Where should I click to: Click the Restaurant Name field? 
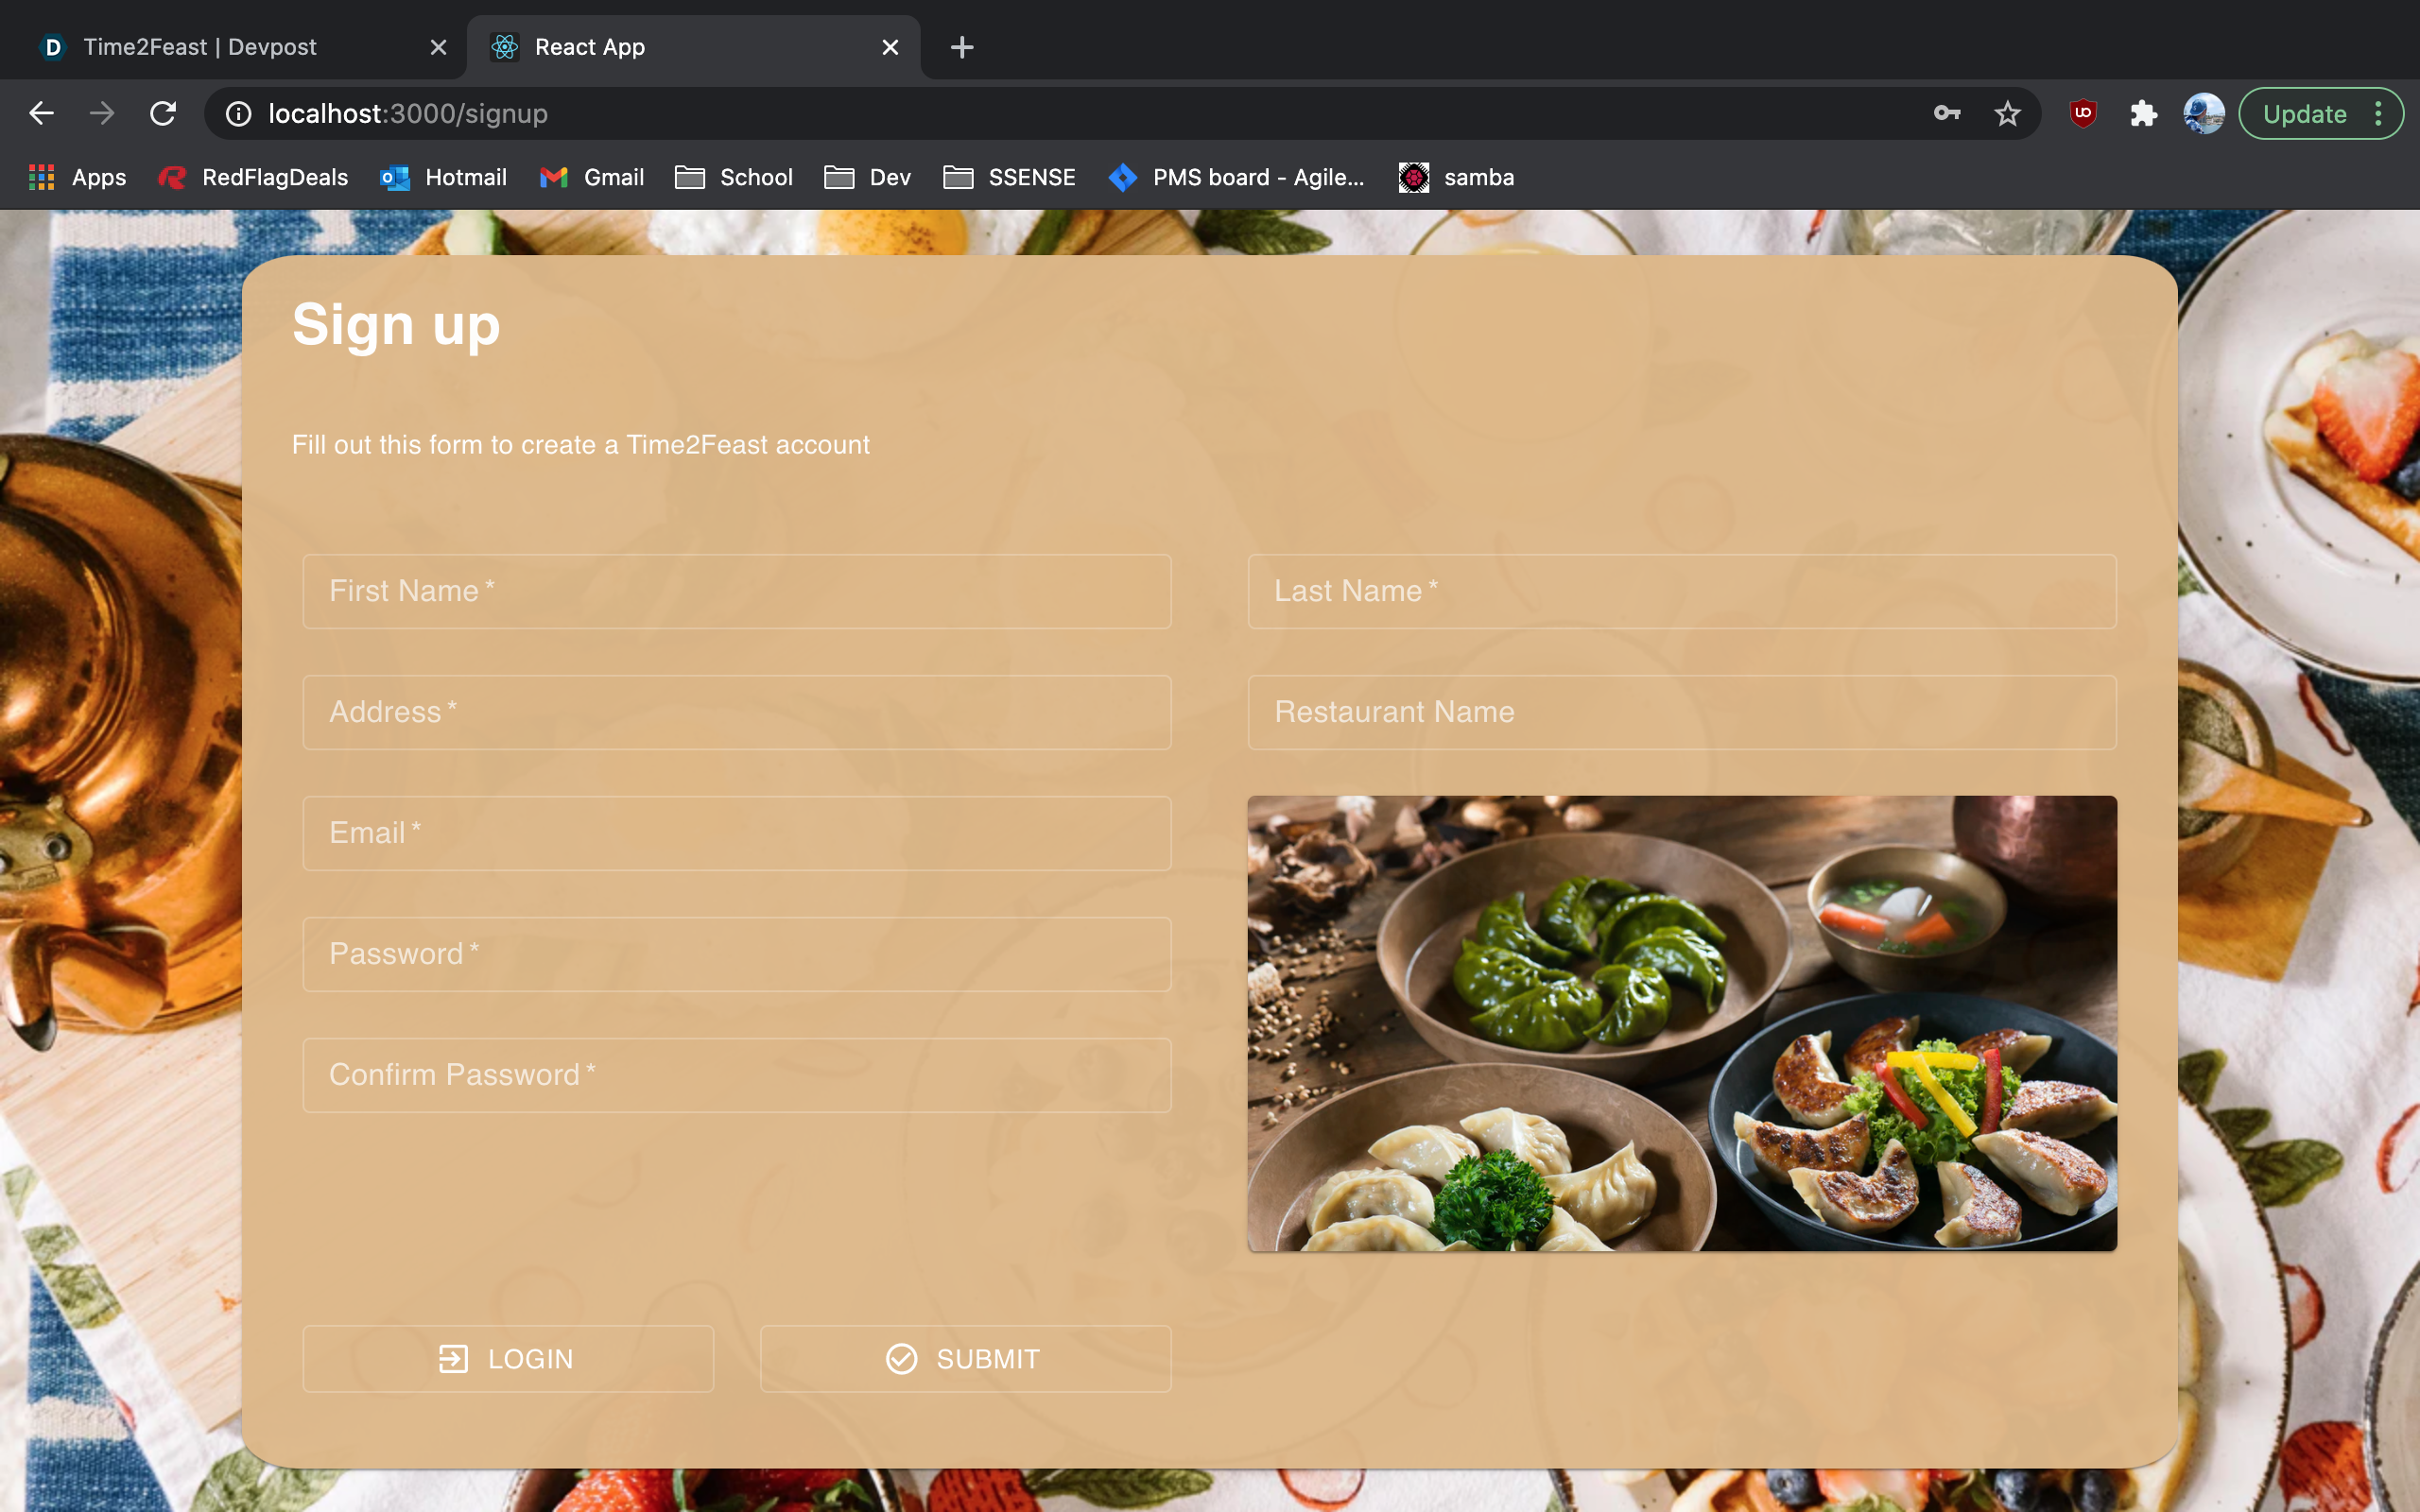pyautogui.click(x=1681, y=712)
